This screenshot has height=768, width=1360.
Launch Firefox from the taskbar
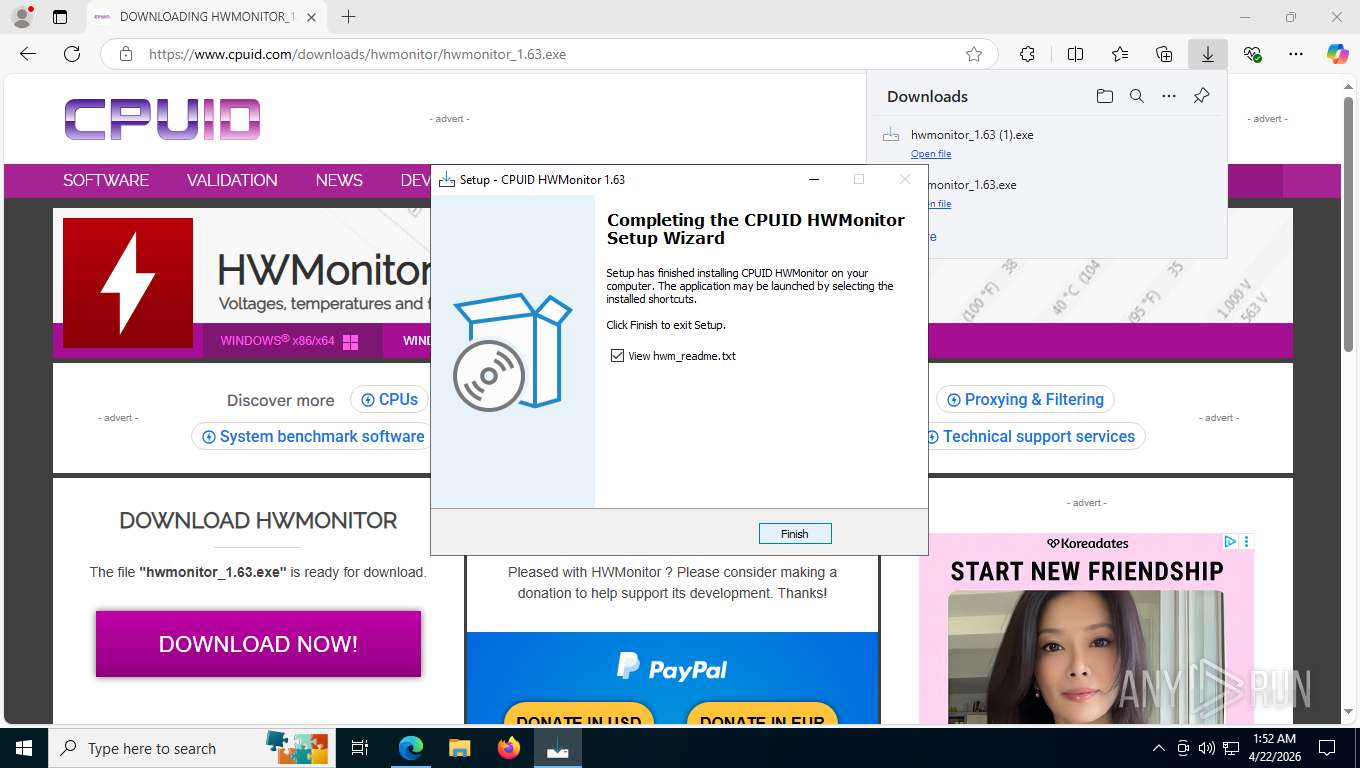pyautogui.click(x=509, y=748)
